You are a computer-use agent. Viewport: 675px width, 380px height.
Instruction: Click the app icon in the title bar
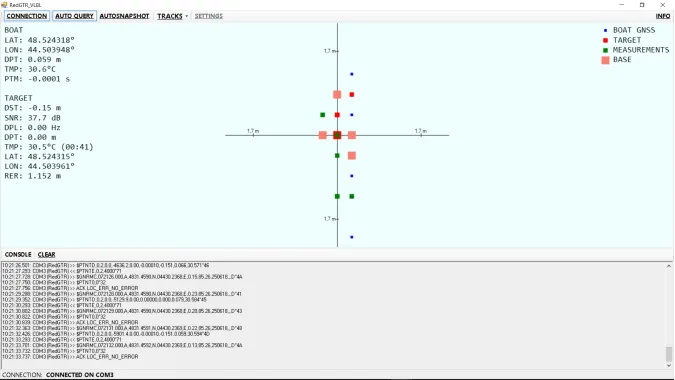[x=4, y=5]
